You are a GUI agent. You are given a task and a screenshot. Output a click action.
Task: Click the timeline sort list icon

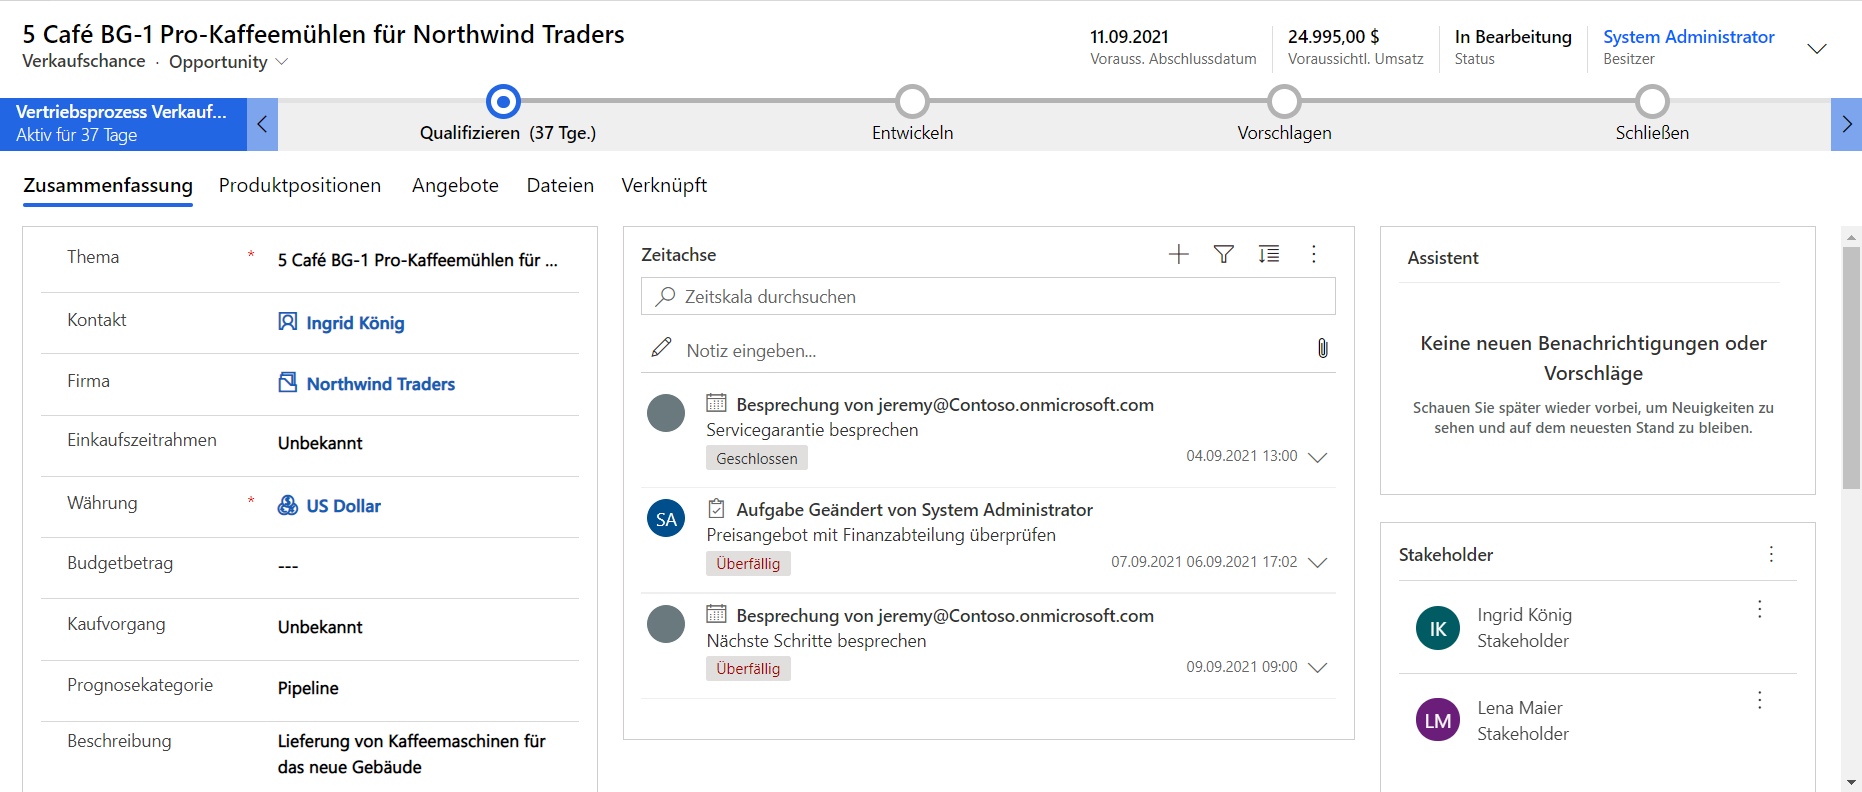pos(1269,254)
